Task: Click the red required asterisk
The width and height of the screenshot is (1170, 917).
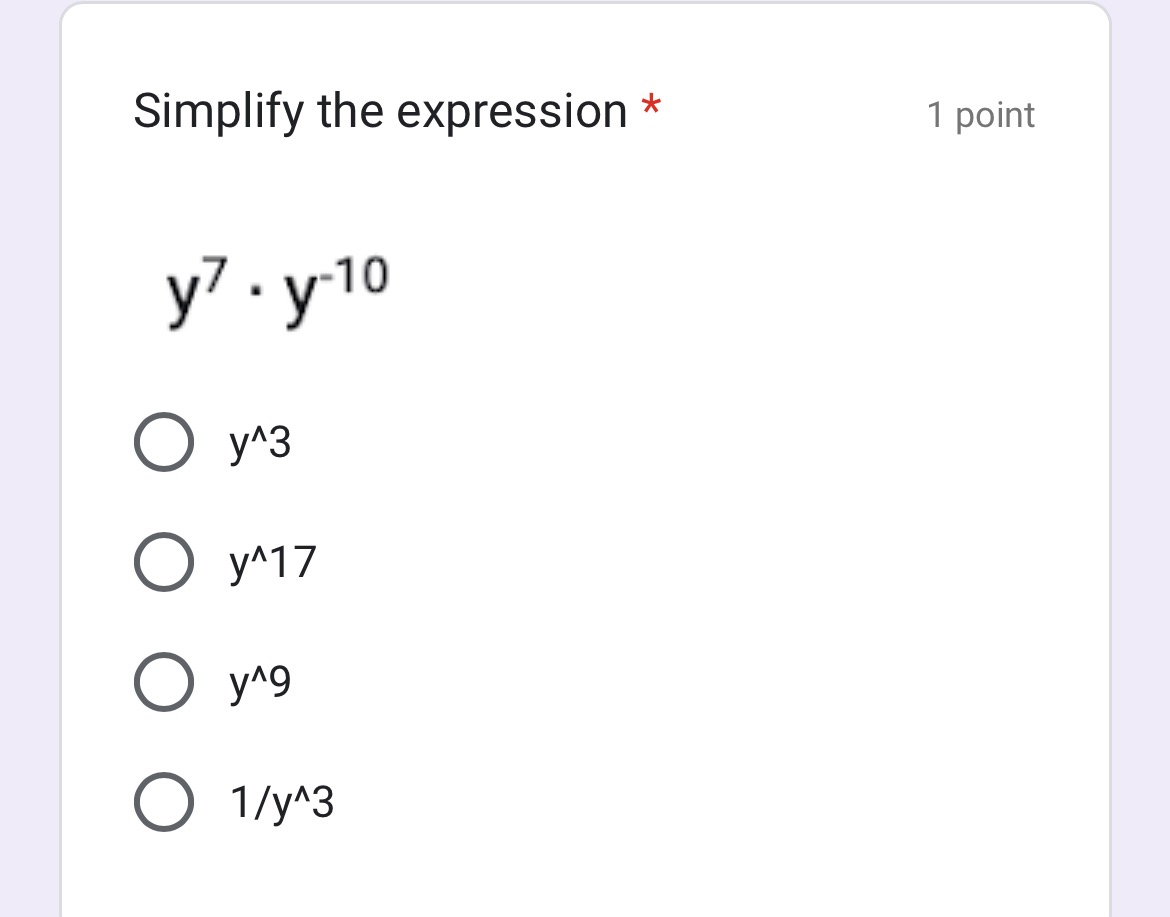Action: pyautogui.click(x=651, y=106)
